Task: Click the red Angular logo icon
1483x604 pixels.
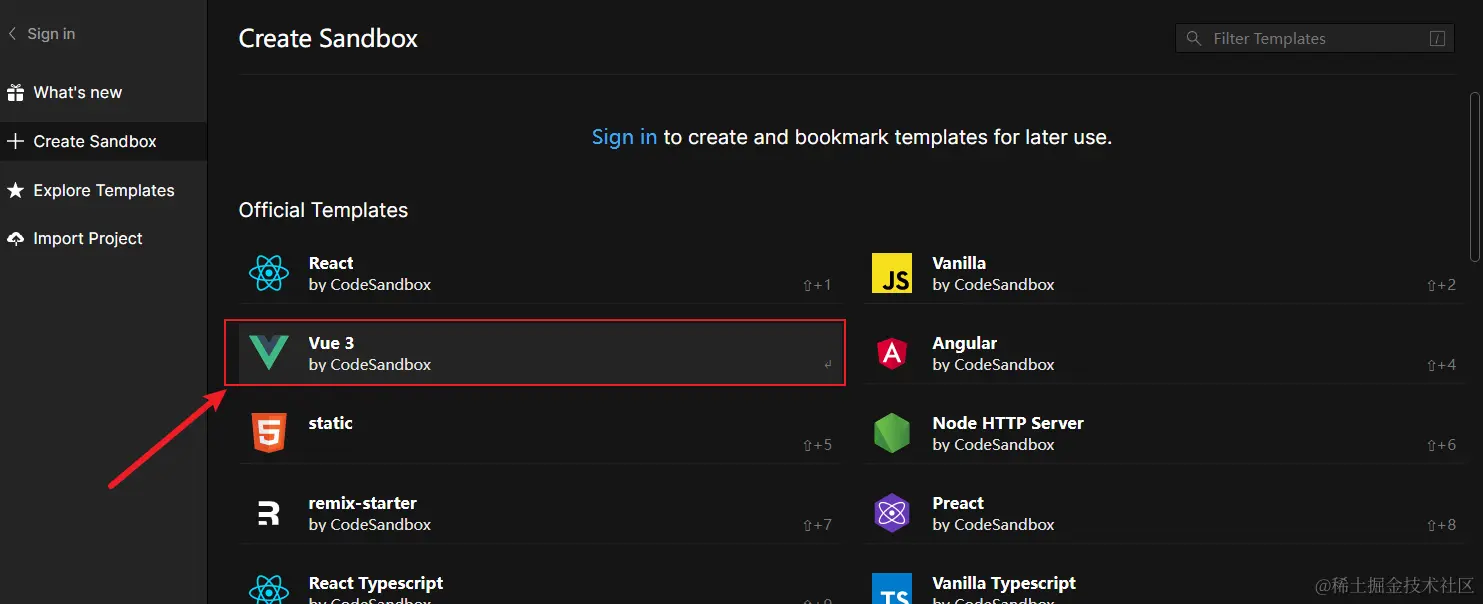Action: pos(892,353)
